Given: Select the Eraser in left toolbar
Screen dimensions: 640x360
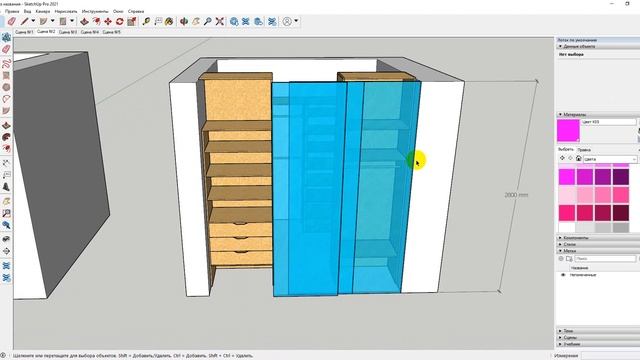Looking at the screenshot, I should [6, 49].
